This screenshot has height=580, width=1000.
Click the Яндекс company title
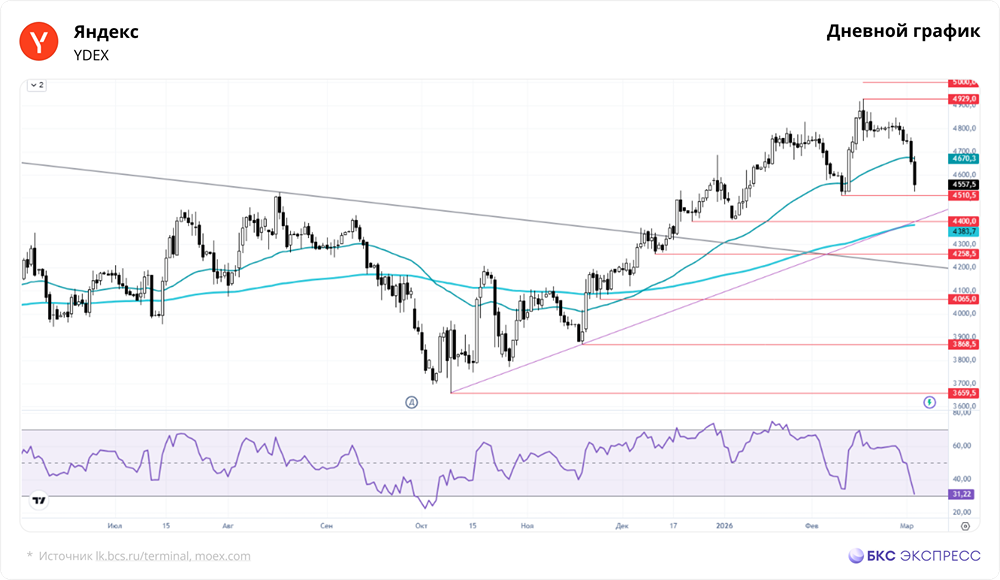pyautogui.click(x=106, y=32)
